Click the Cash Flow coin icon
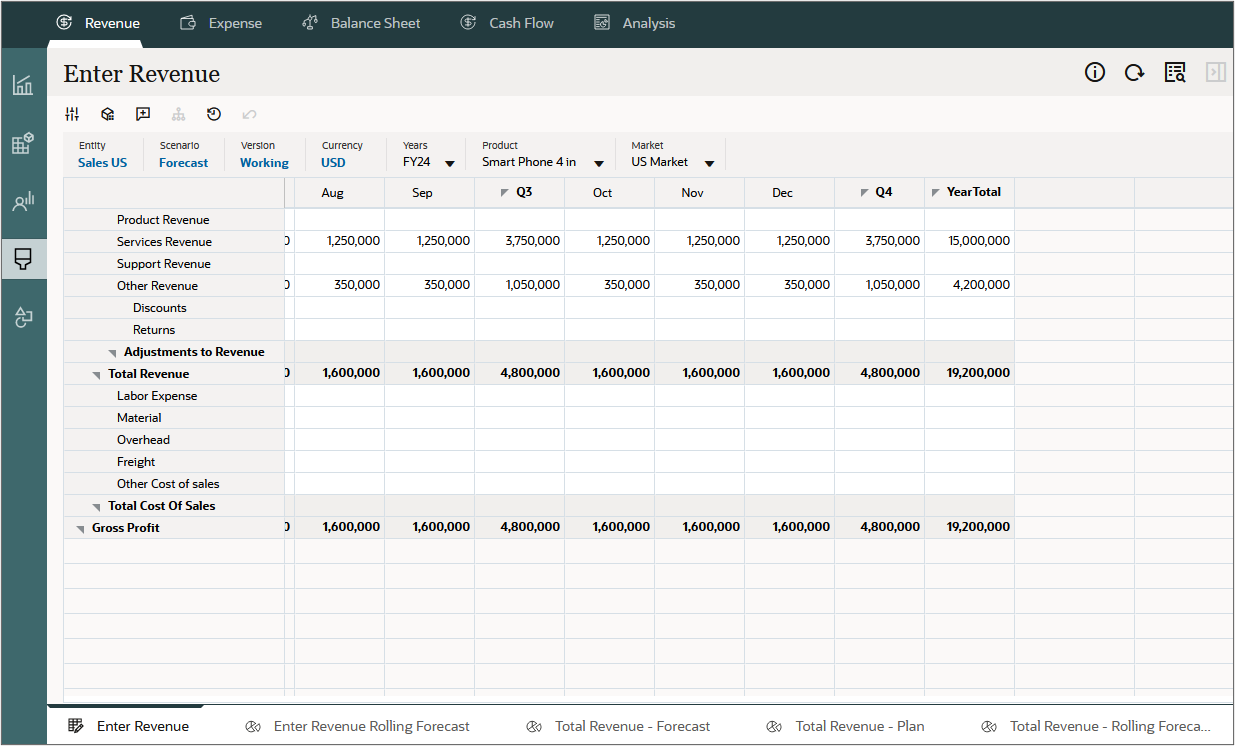 click(468, 23)
